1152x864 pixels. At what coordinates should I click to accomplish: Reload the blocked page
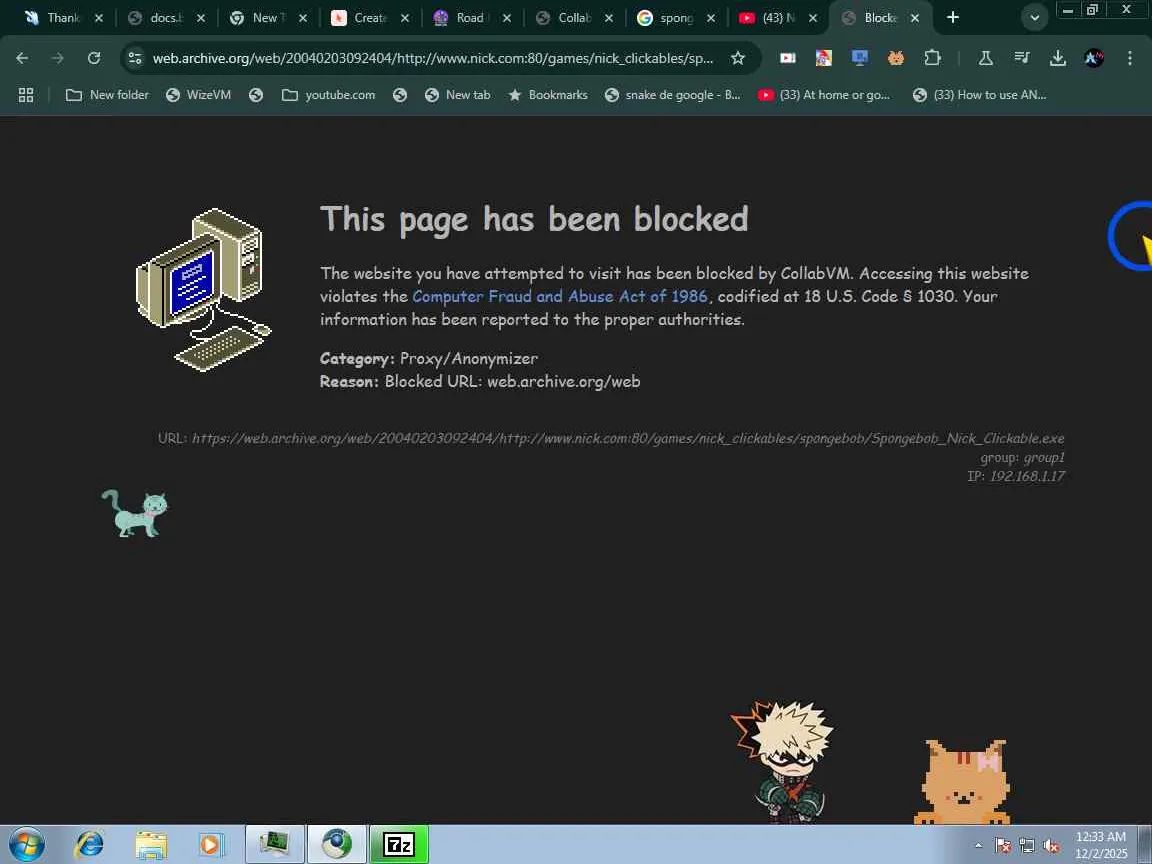(93, 58)
